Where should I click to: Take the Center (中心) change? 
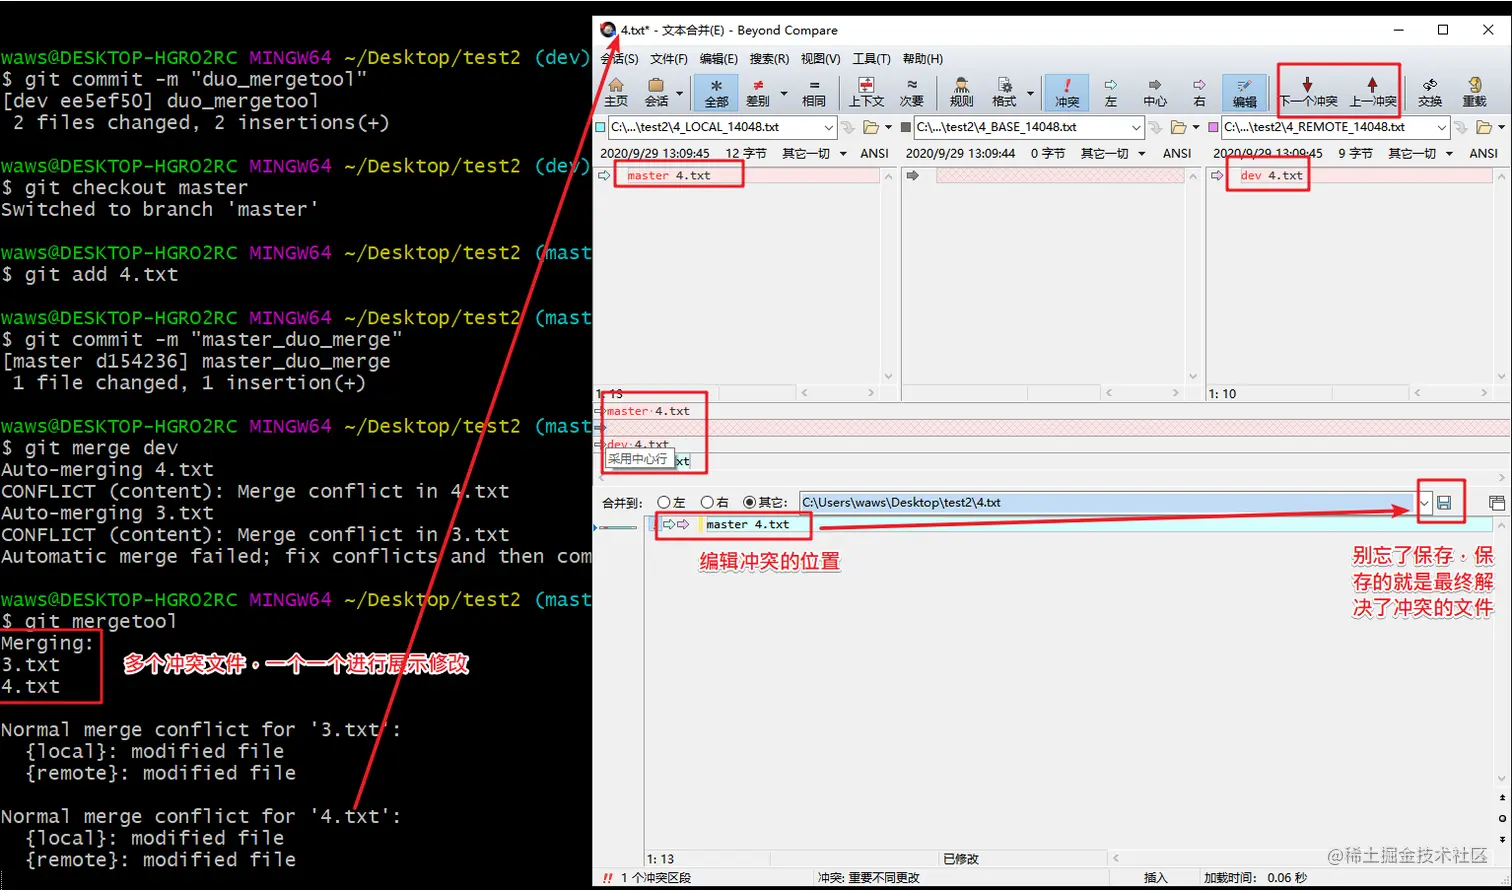point(1155,92)
